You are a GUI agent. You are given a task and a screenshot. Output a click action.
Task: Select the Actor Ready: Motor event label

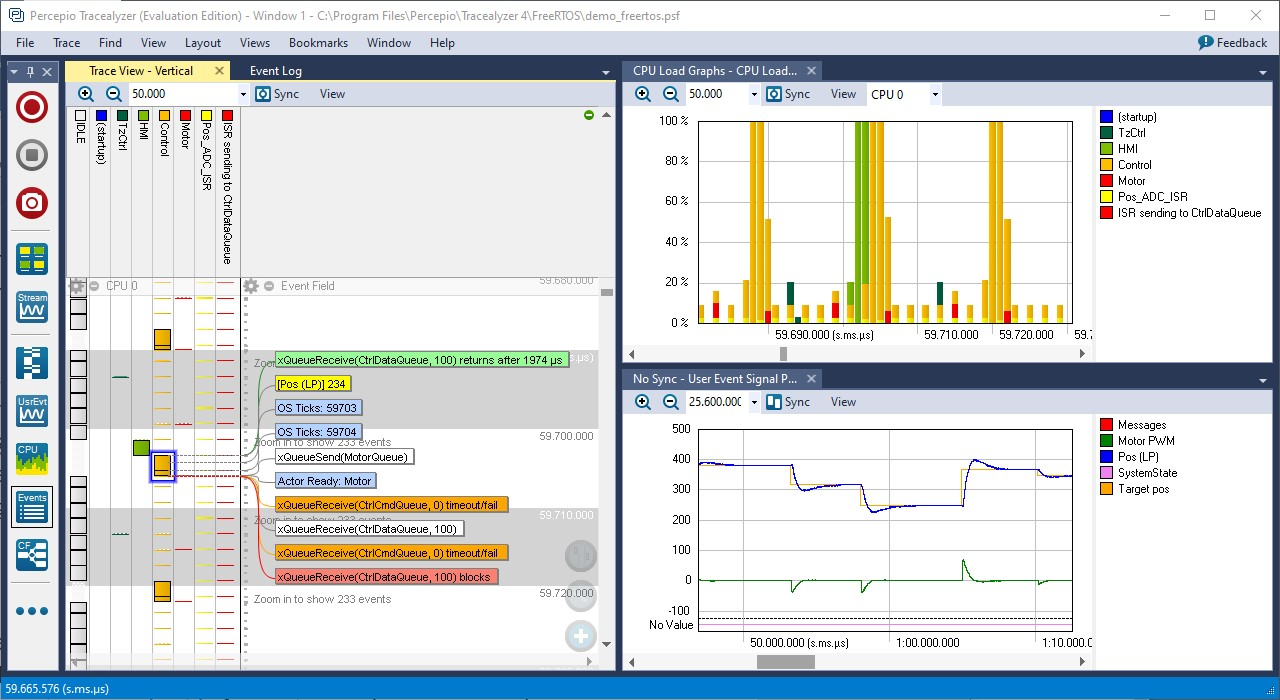pos(325,481)
